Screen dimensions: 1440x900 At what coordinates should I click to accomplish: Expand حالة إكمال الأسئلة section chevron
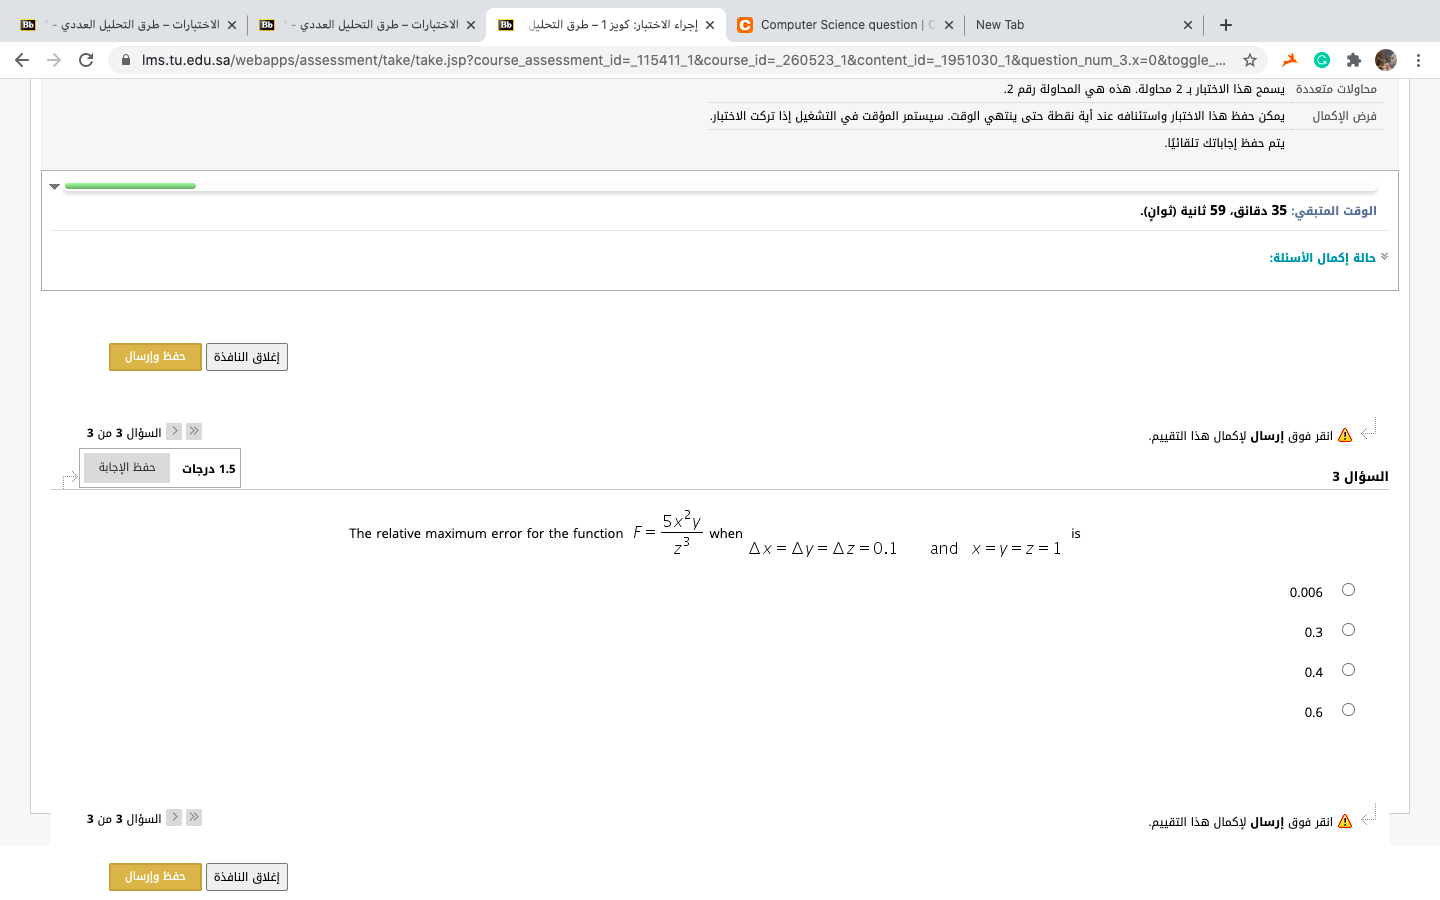click(x=1383, y=255)
